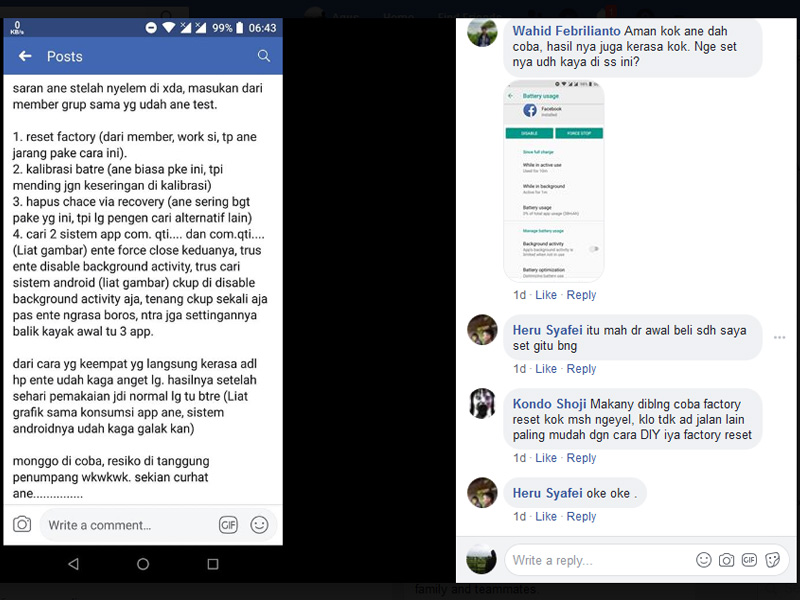This screenshot has width=800, height=600.
Task: Tap camera icon beside comment box
Action: [x=22, y=524]
